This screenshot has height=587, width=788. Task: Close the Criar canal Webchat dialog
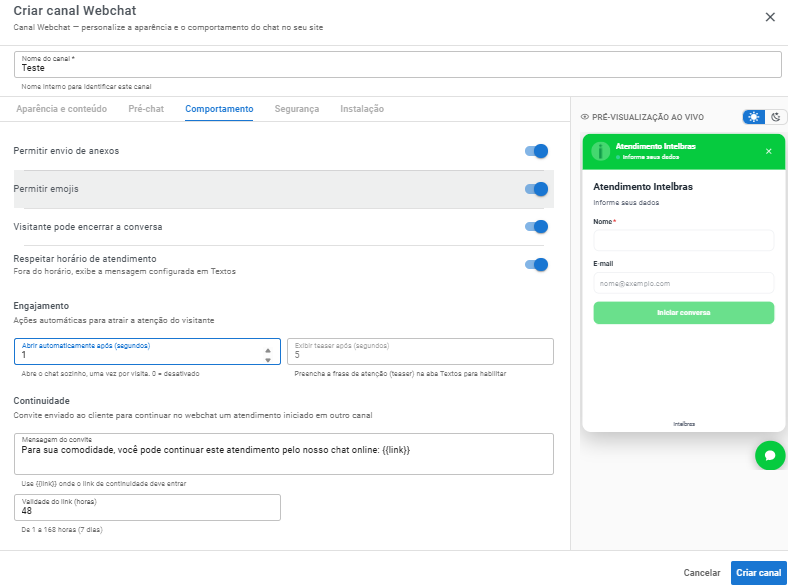[769, 17]
